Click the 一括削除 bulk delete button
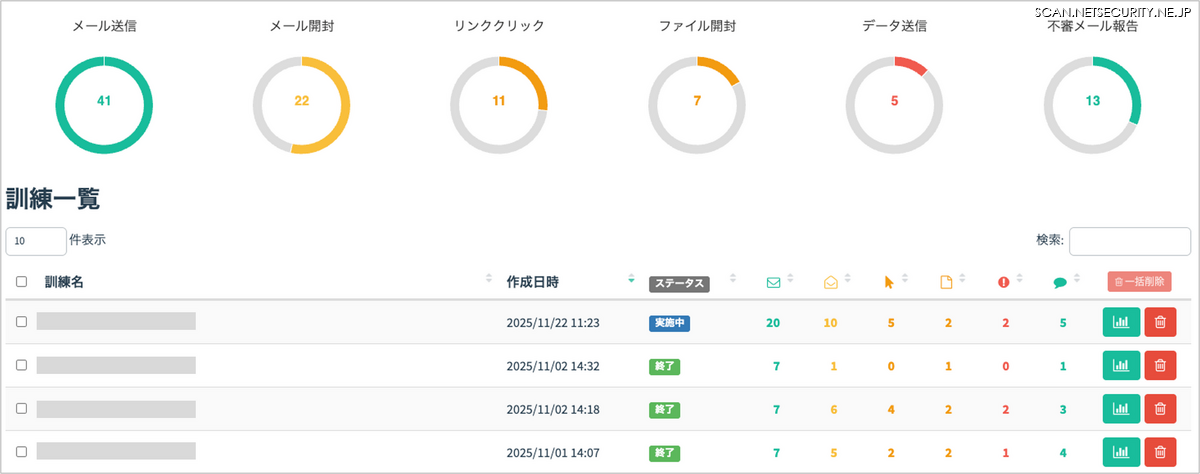1200x474 pixels. 1139,282
